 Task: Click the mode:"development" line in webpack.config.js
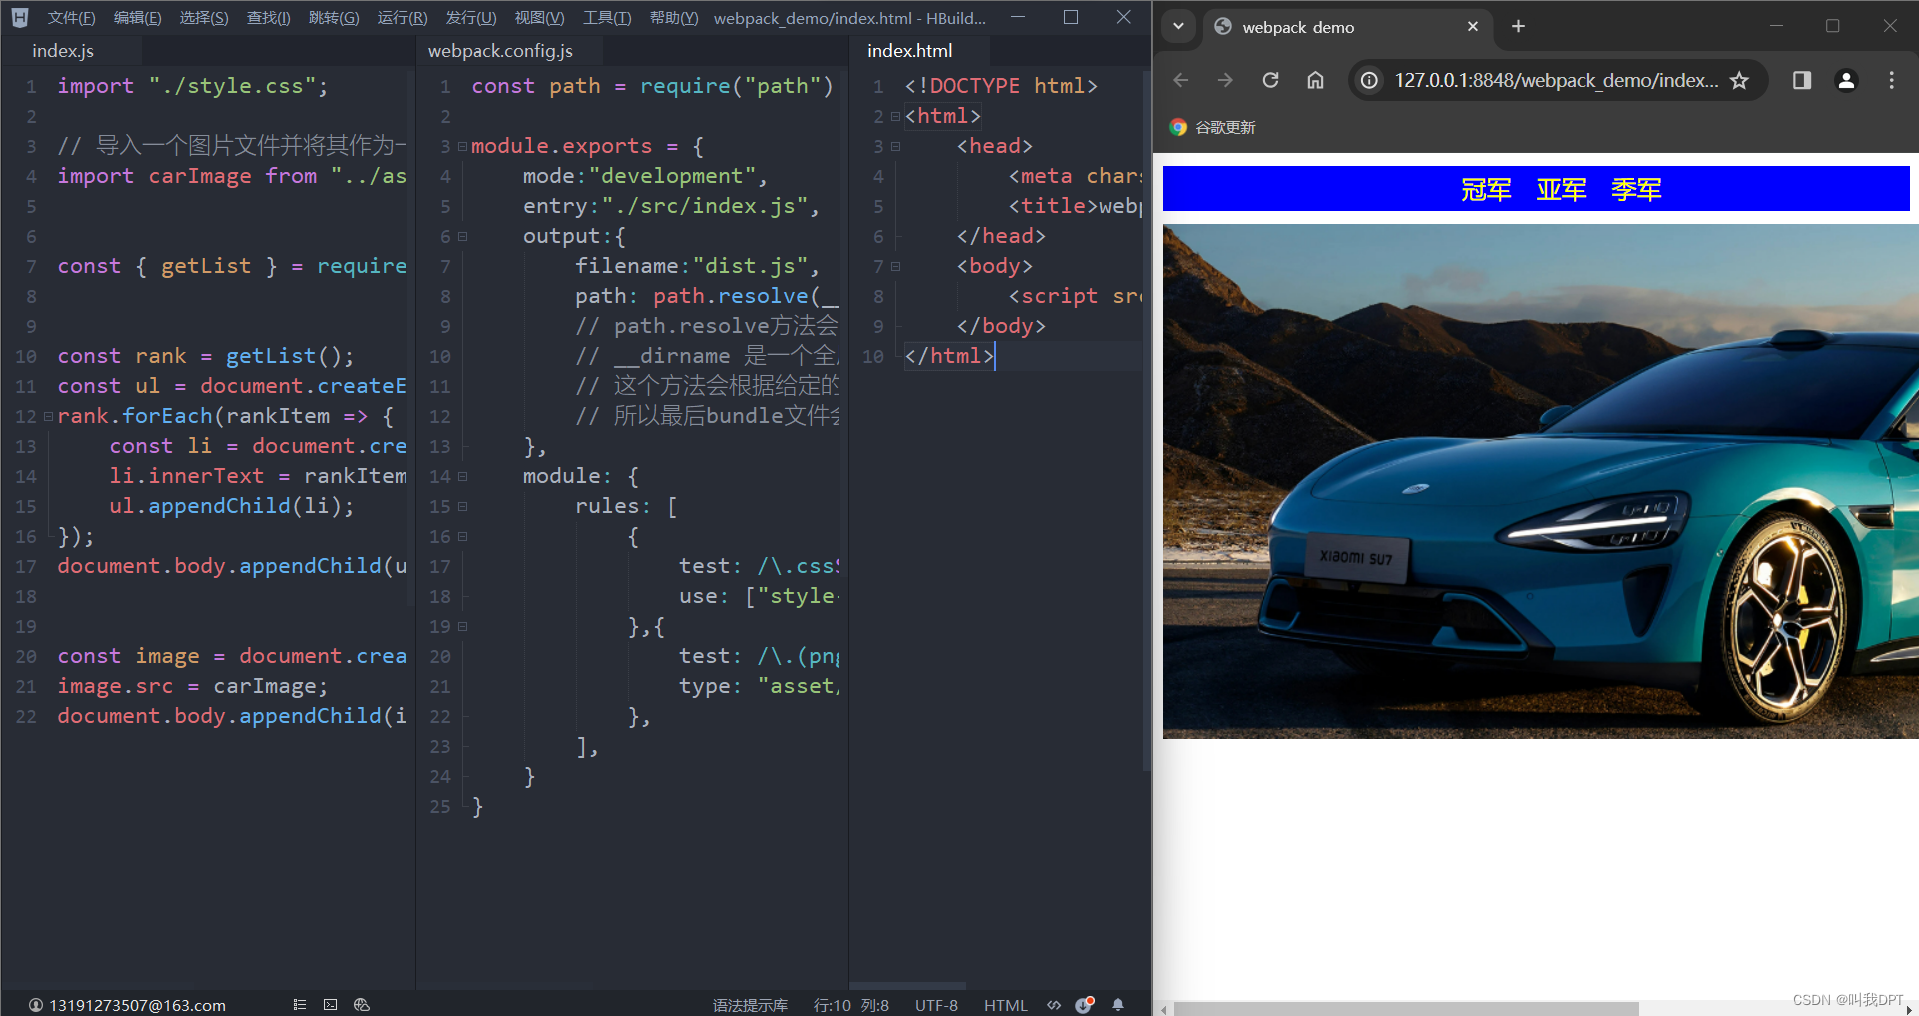point(645,176)
